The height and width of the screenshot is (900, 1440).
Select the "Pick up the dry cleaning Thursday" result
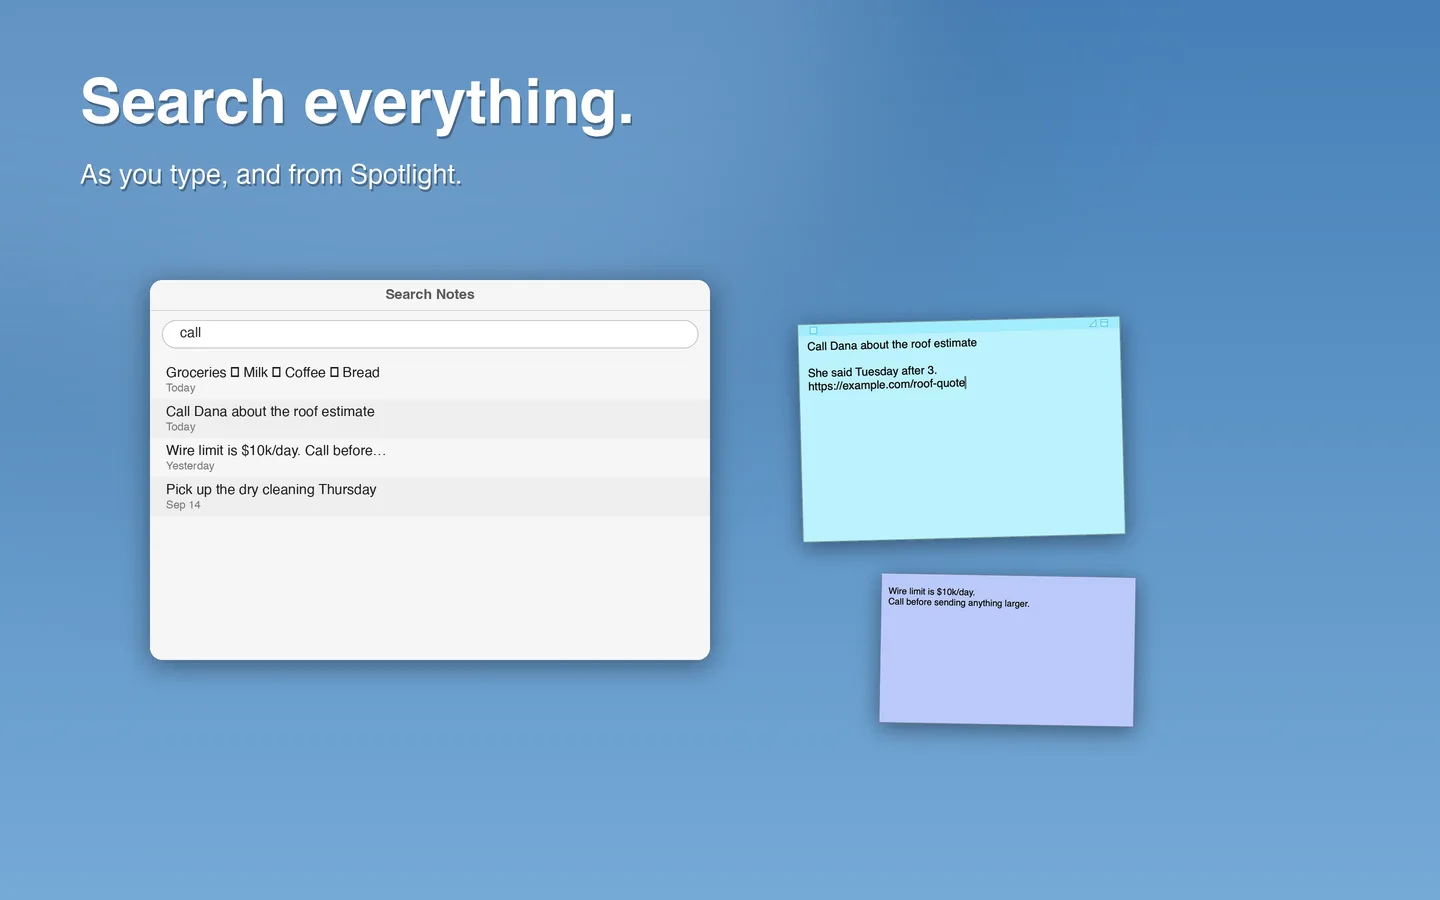coord(430,497)
